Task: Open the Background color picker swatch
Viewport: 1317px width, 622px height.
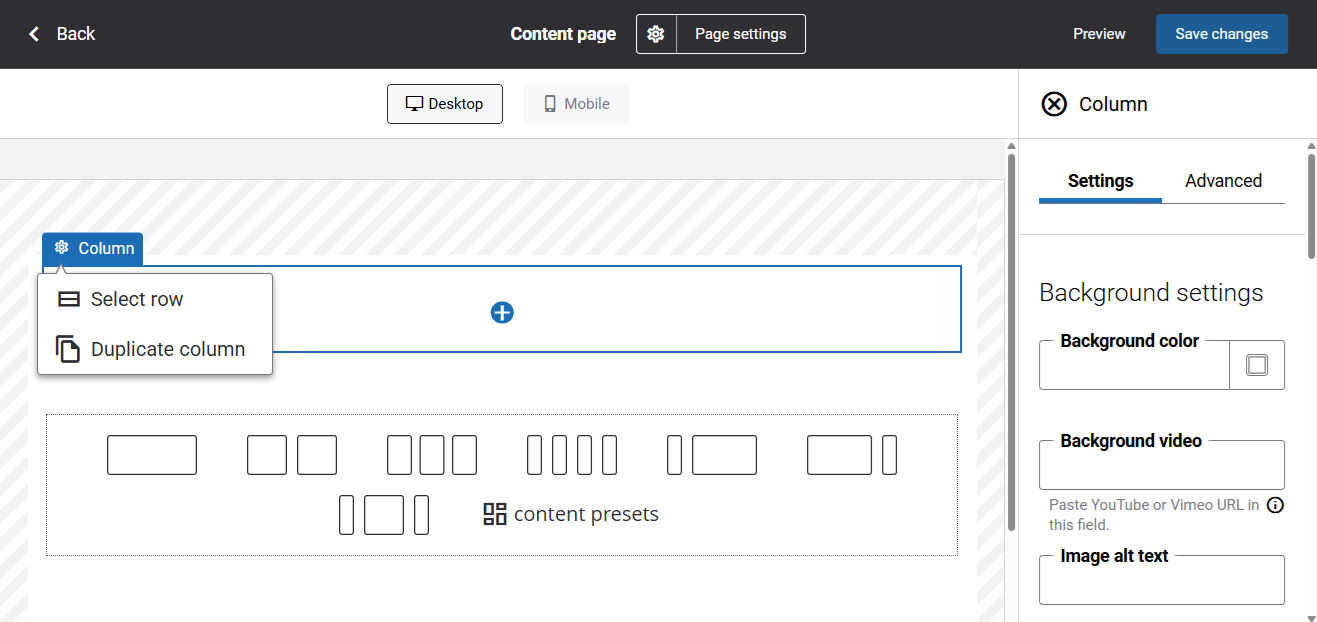Action: pos(1257,365)
